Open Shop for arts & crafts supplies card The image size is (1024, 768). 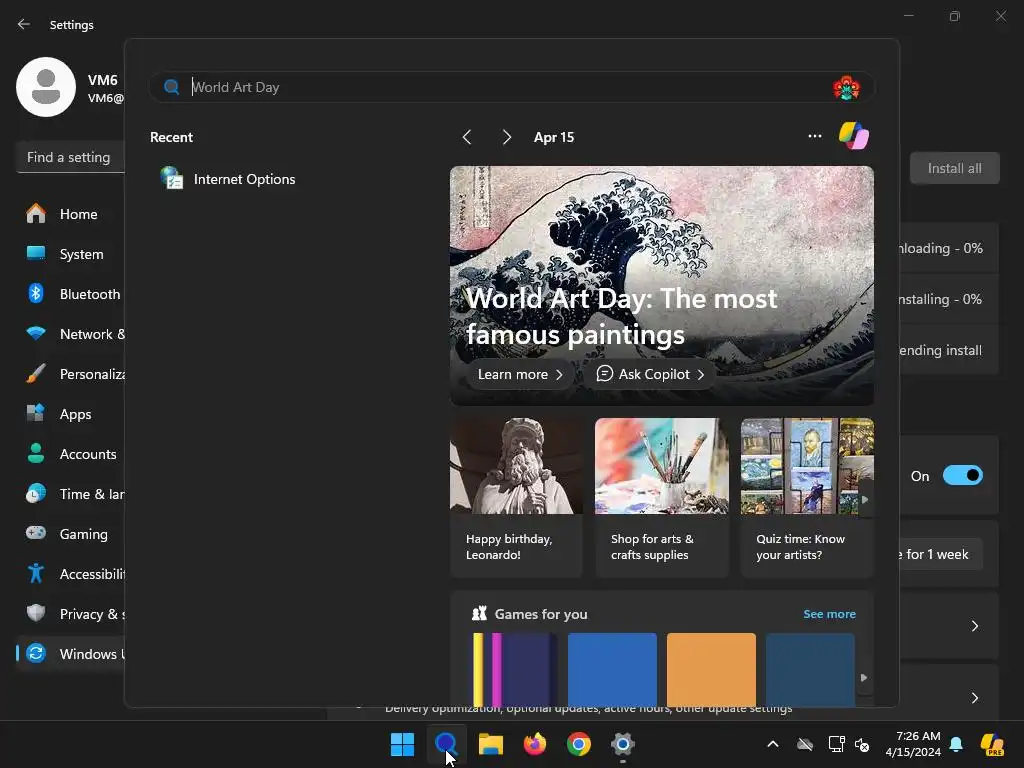pyautogui.click(x=661, y=498)
